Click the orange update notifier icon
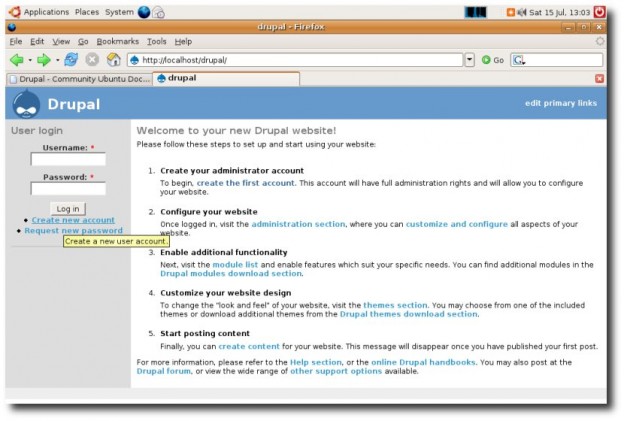The width and height of the screenshot is (624, 421). [511, 12]
